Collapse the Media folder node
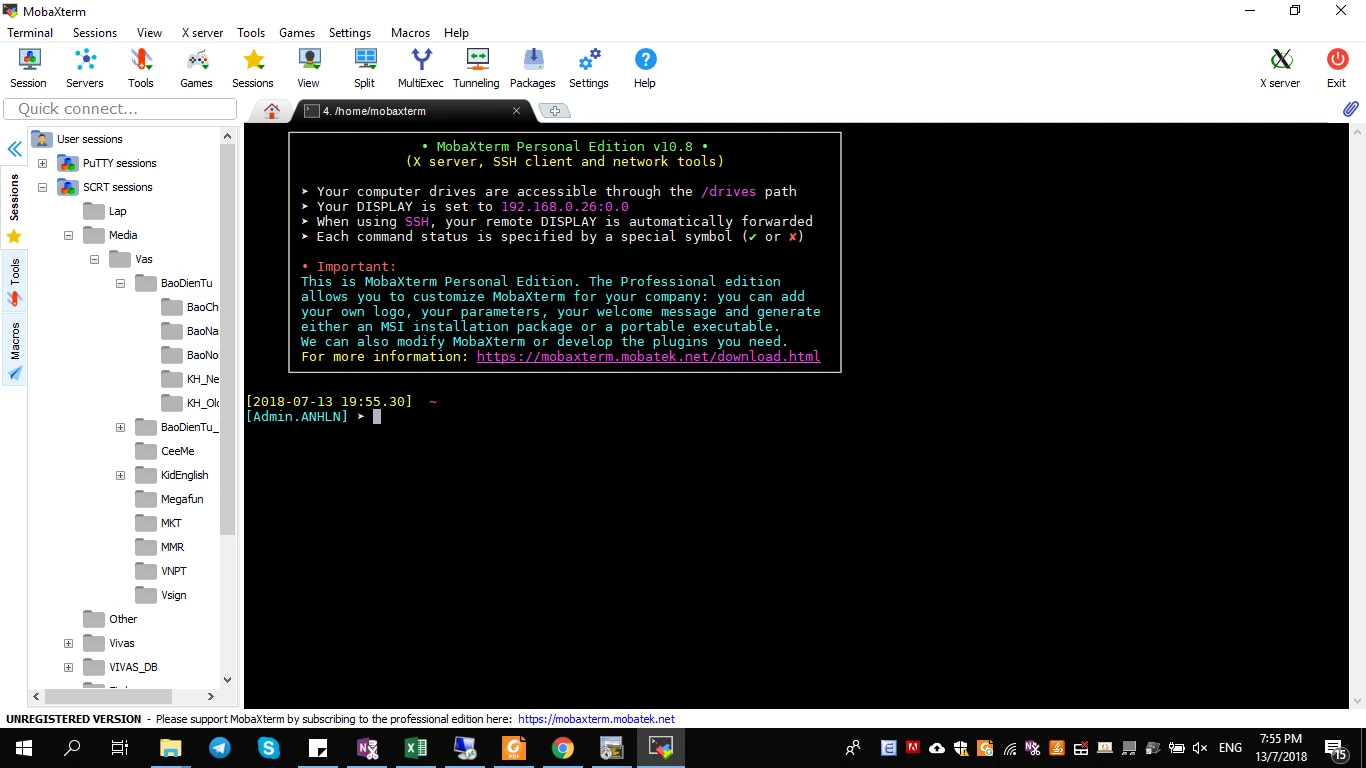This screenshot has width=1366, height=768. click(68, 235)
